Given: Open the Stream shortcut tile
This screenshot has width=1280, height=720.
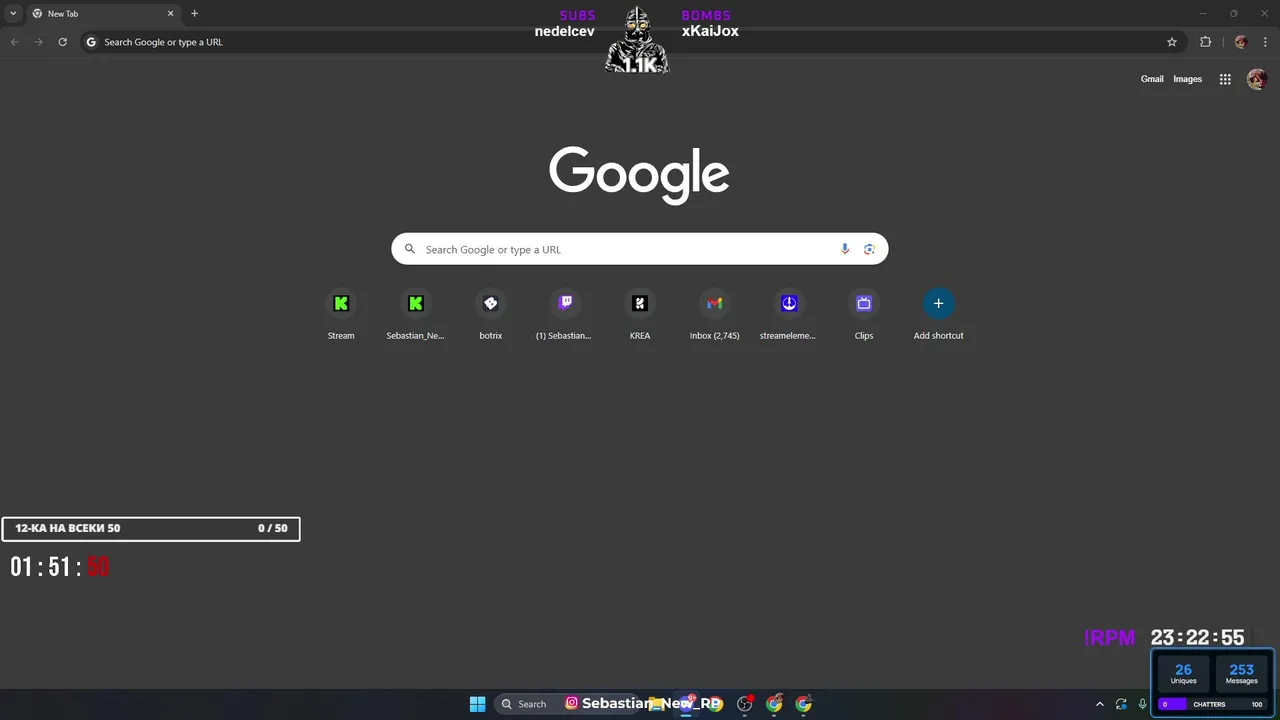Looking at the screenshot, I should (341, 314).
